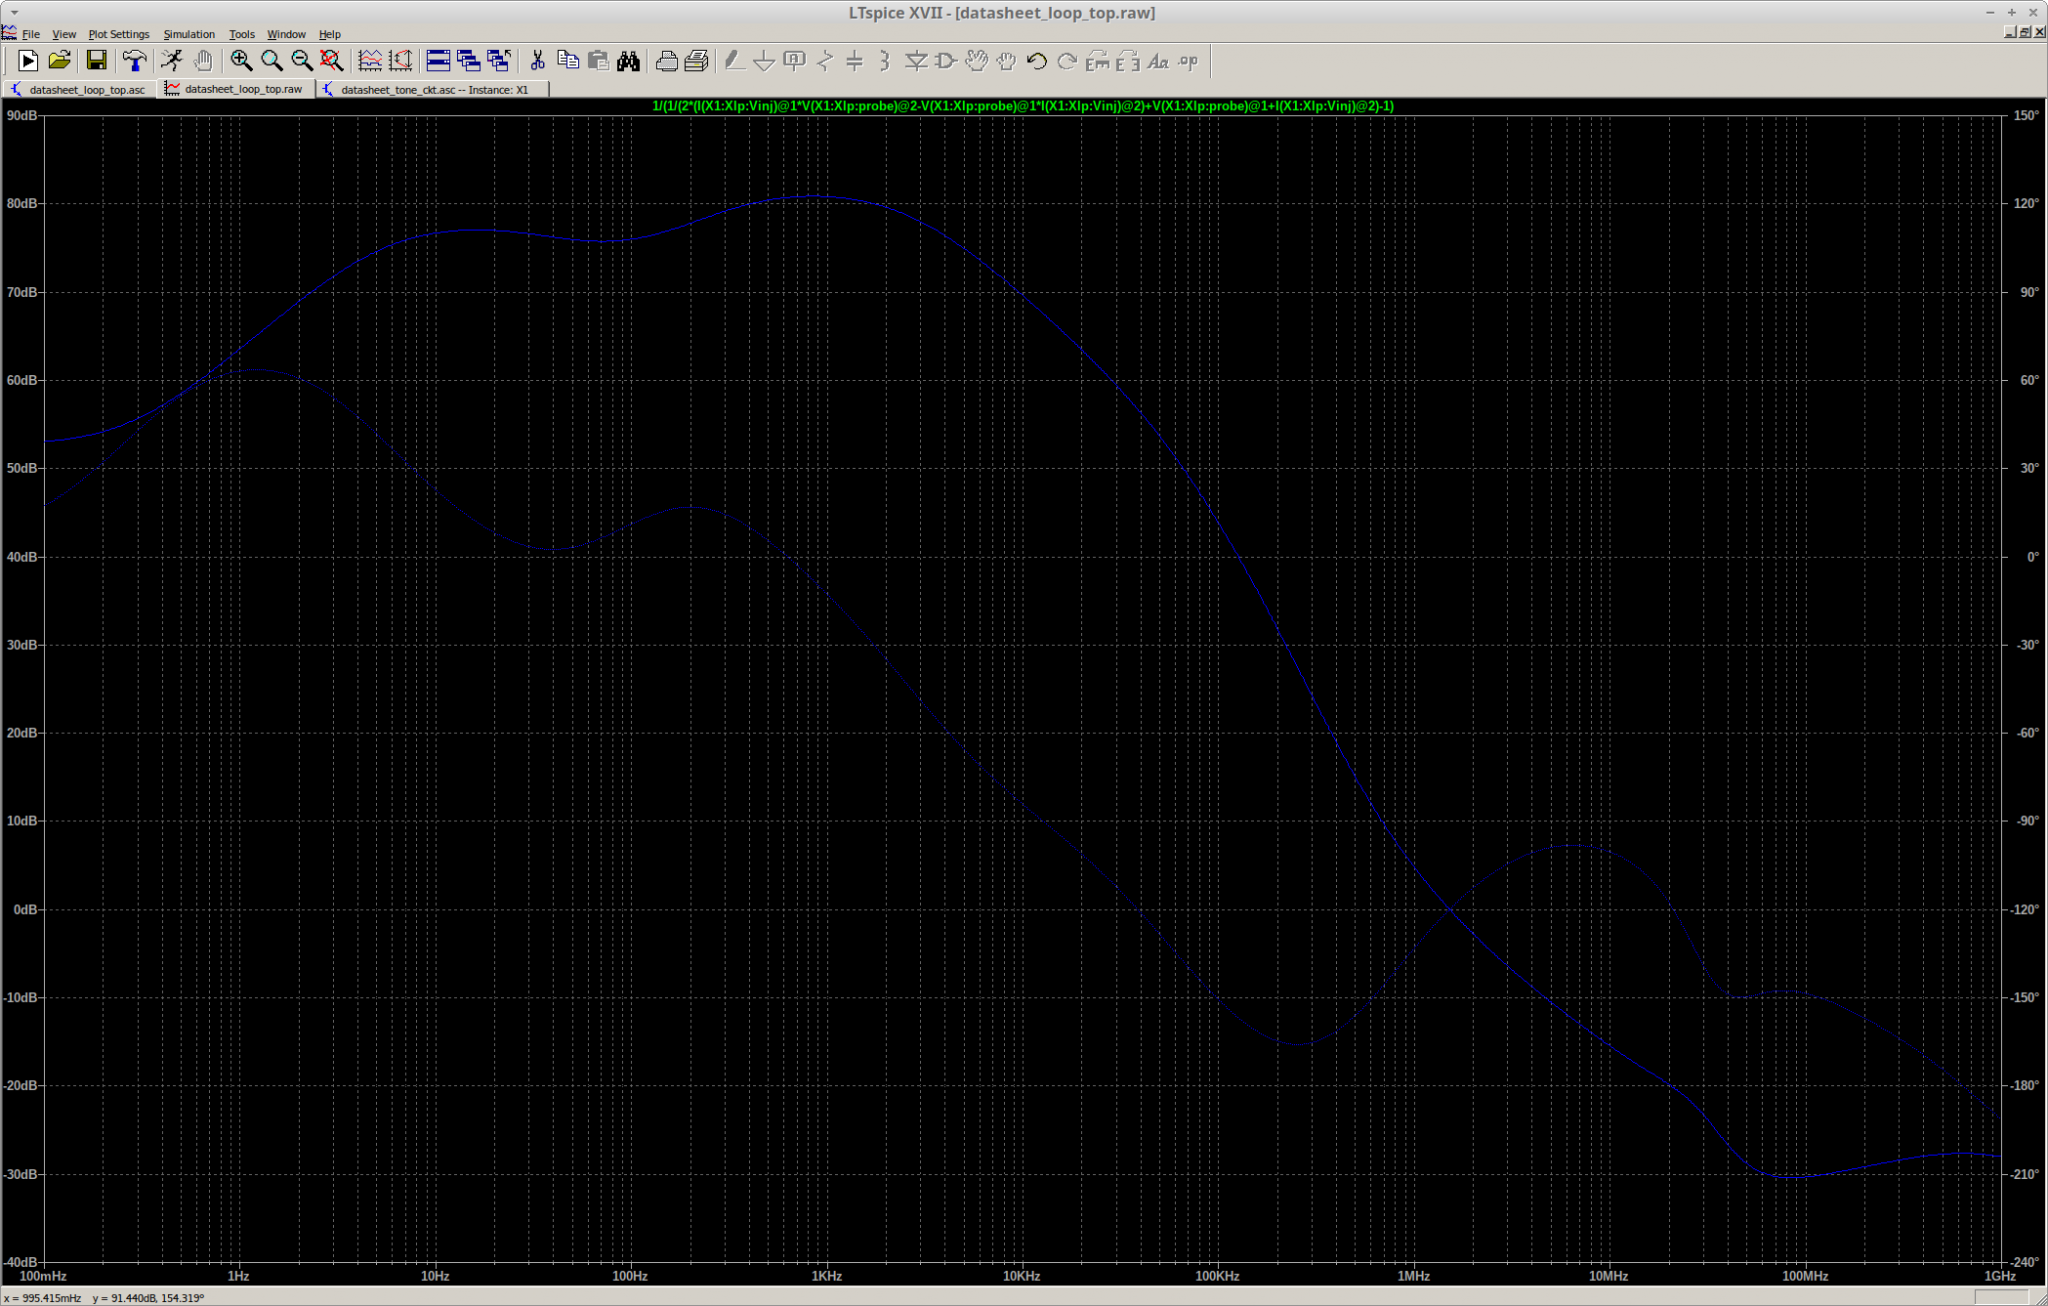Open the Window menu

(x=286, y=34)
